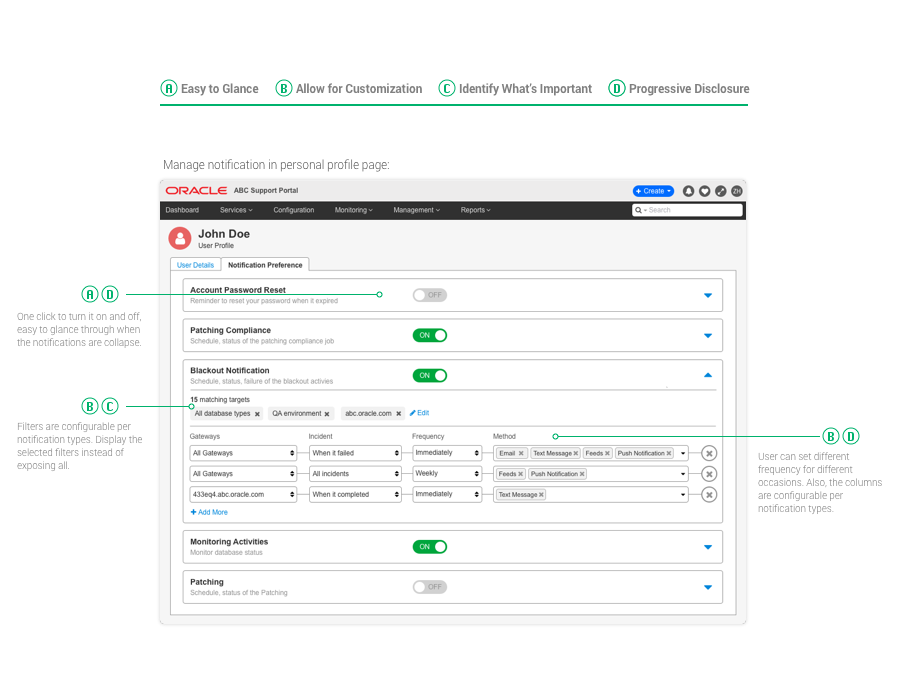Delete the 433eq4.abc.oracle.com rule row
The image size is (906, 700).
709,495
